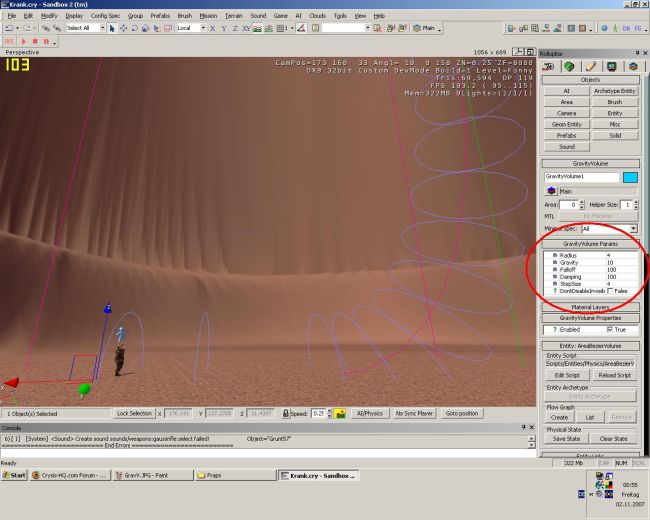Open the FG flow graph editor
Screen dimensions: 650x520
(638, 28)
